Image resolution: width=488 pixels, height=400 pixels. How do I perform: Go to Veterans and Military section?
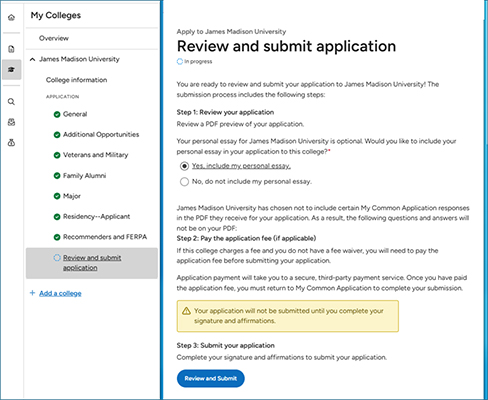[x=96, y=155]
